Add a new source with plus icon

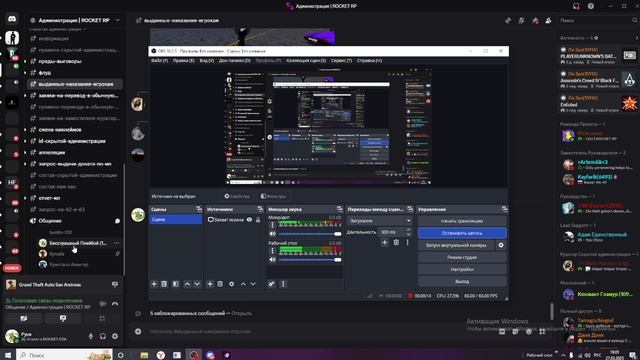pyautogui.click(x=210, y=284)
